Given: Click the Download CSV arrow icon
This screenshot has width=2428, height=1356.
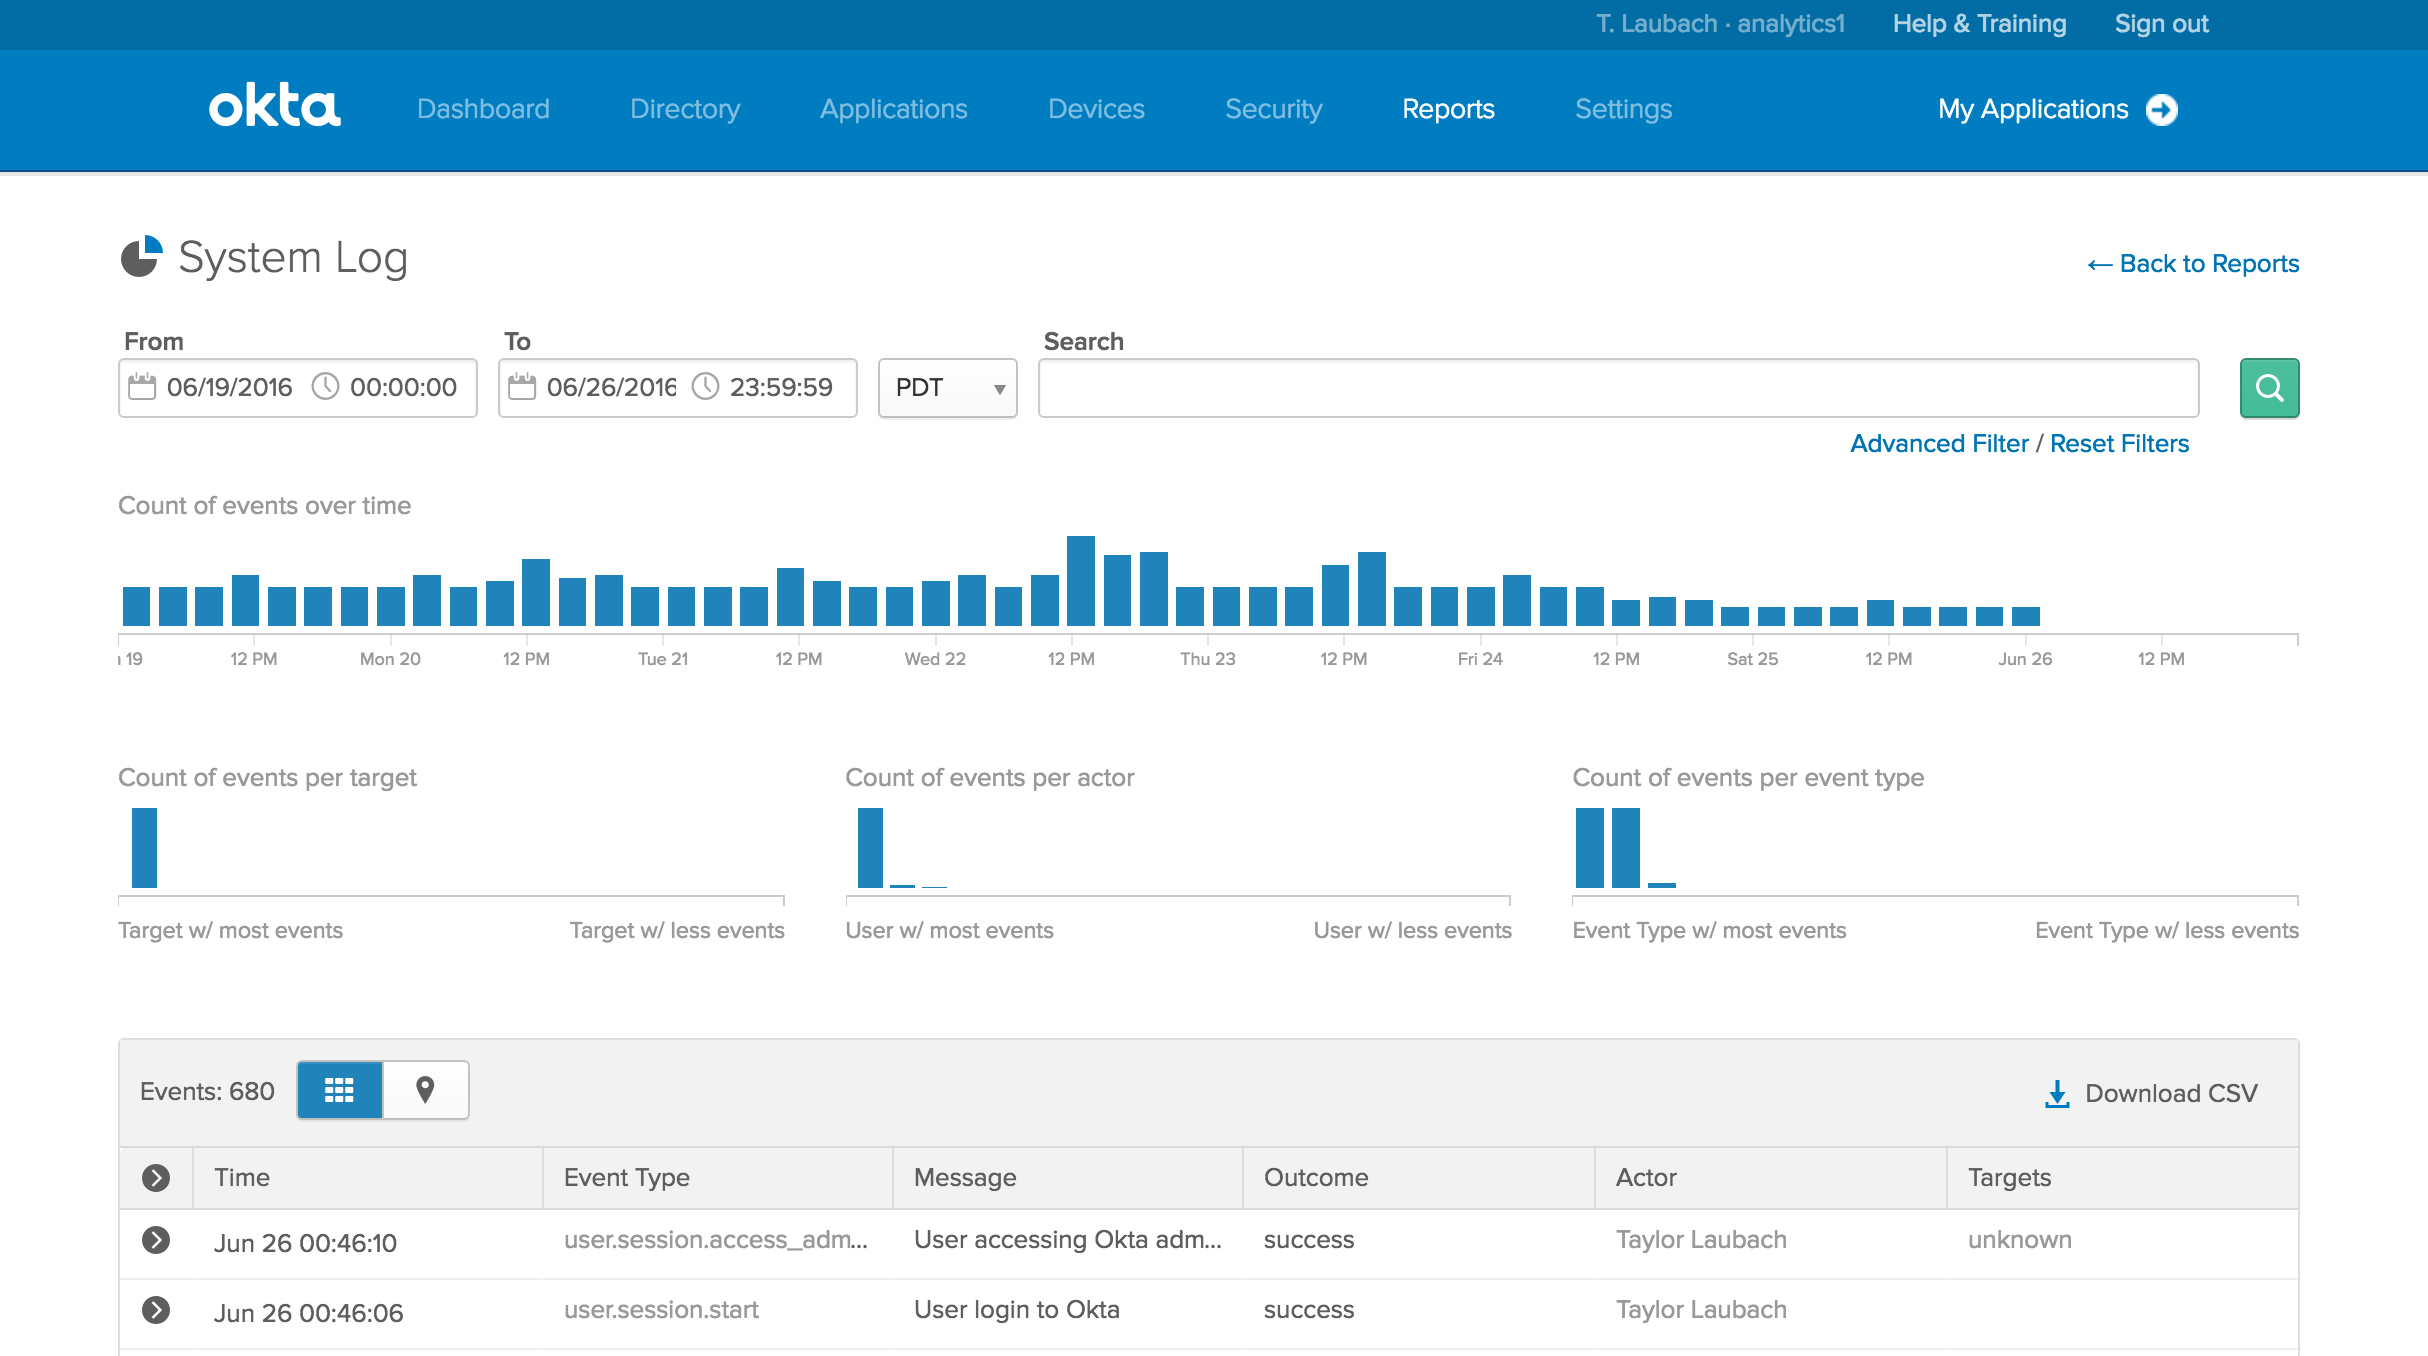Looking at the screenshot, I should [x=2057, y=1093].
